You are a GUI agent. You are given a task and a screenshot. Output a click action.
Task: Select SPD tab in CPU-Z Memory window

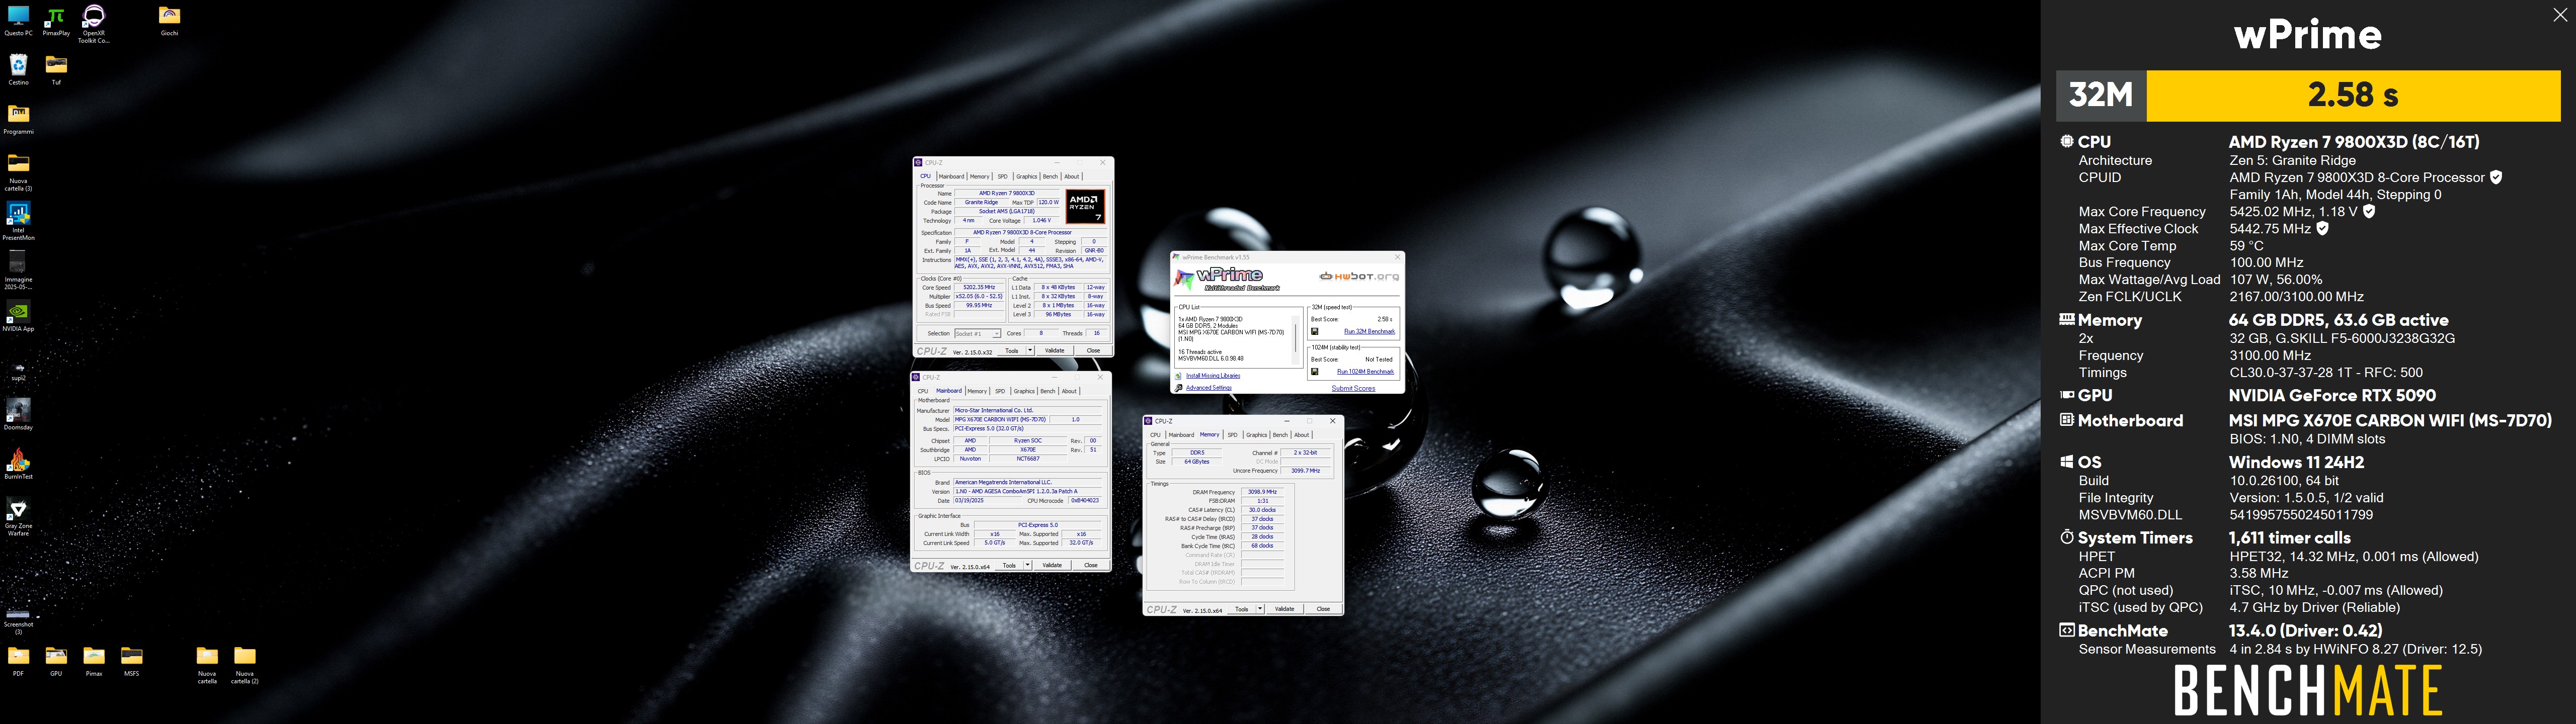(1233, 435)
